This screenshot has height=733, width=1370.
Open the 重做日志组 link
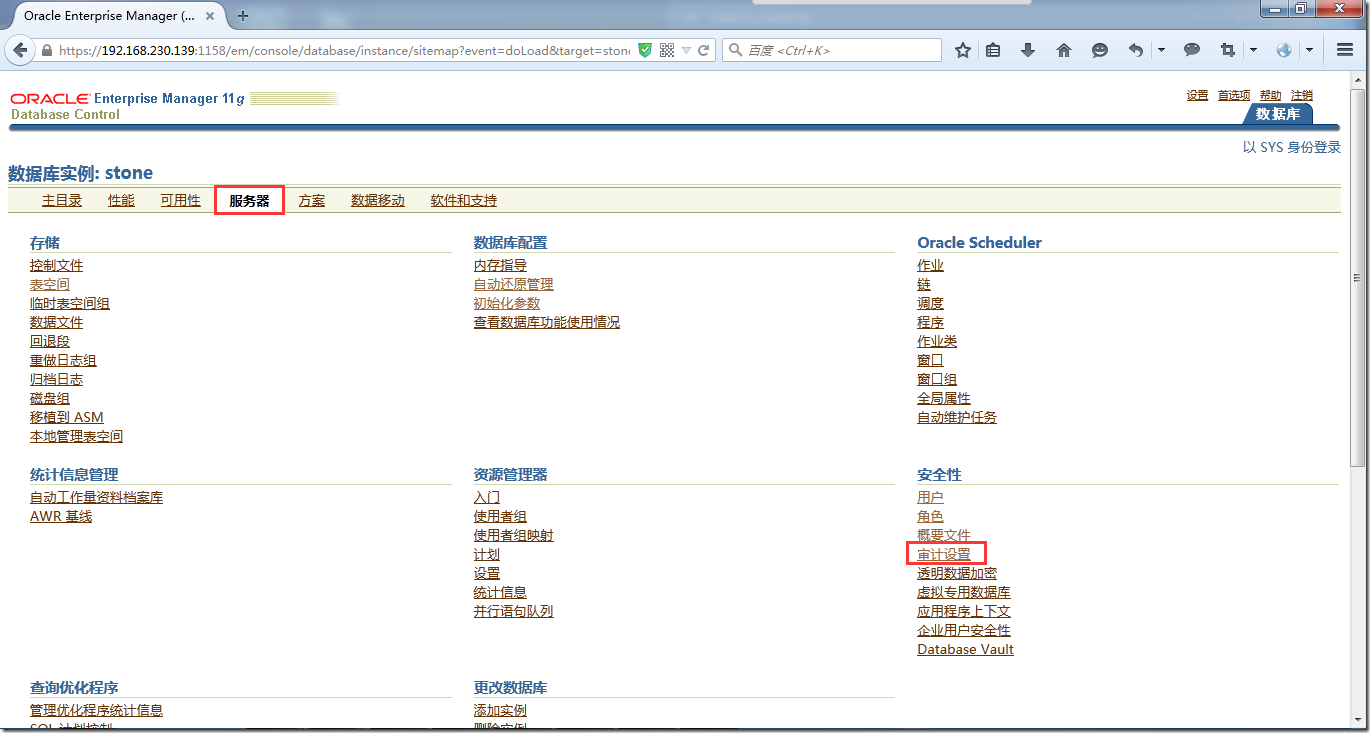click(63, 360)
